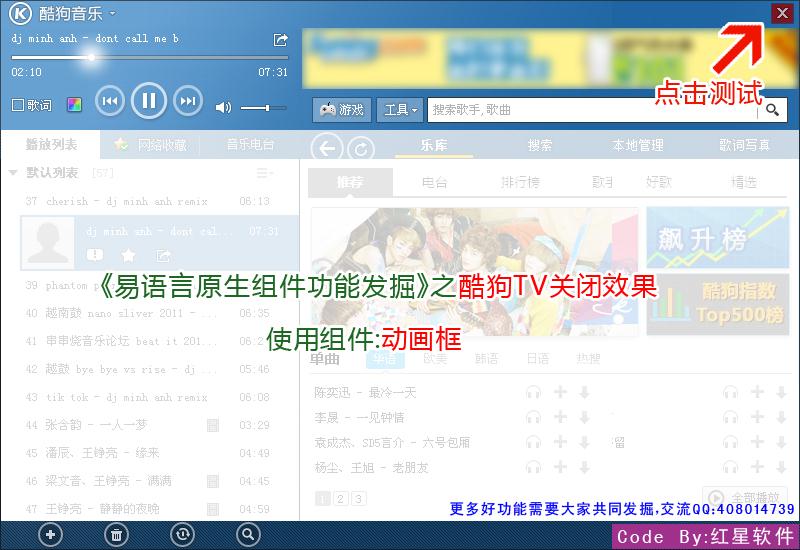Mute using the speaker icon

(x=223, y=107)
